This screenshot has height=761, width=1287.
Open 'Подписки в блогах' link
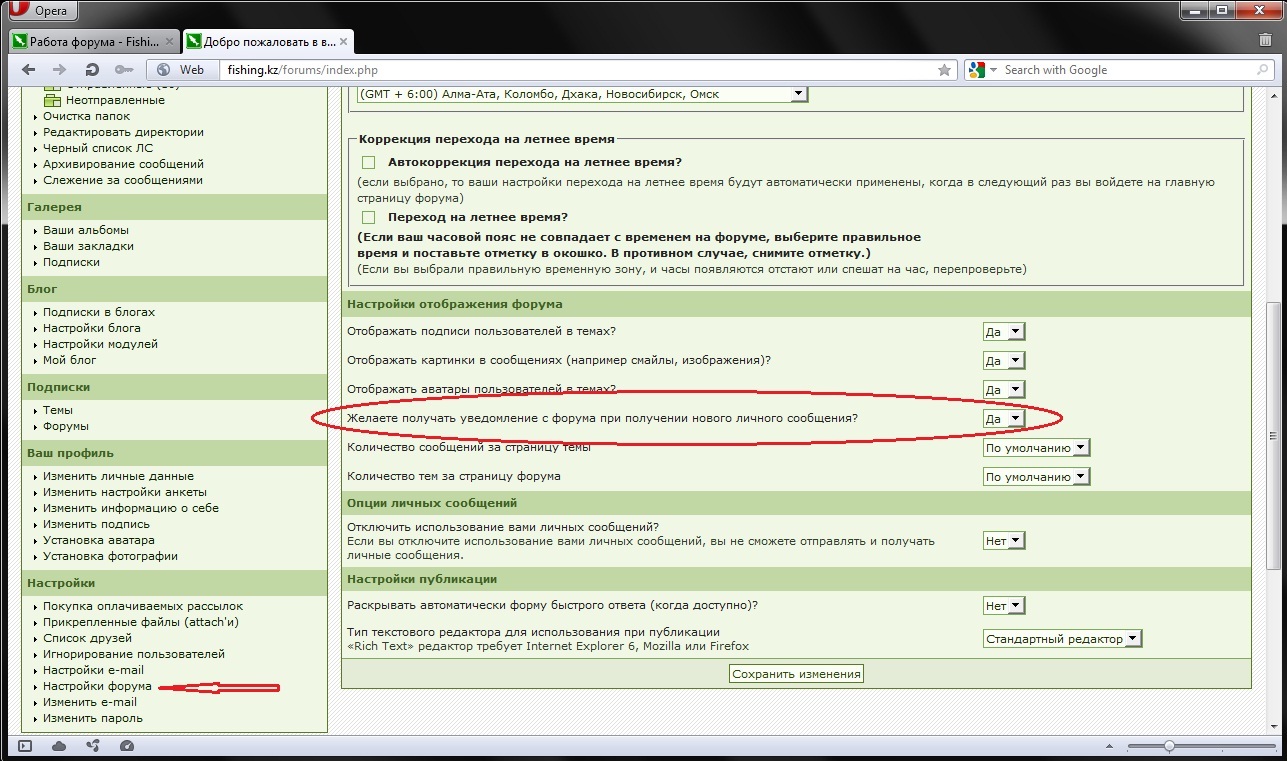[x=99, y=312]
